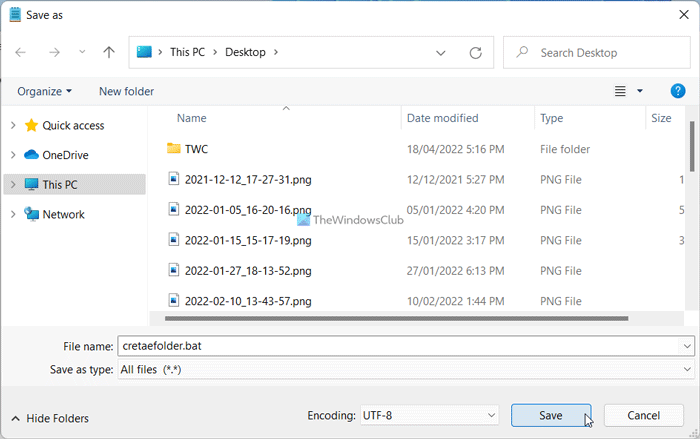Open the Encoding UTF-8 dropdown

click(x=429, y=415)
